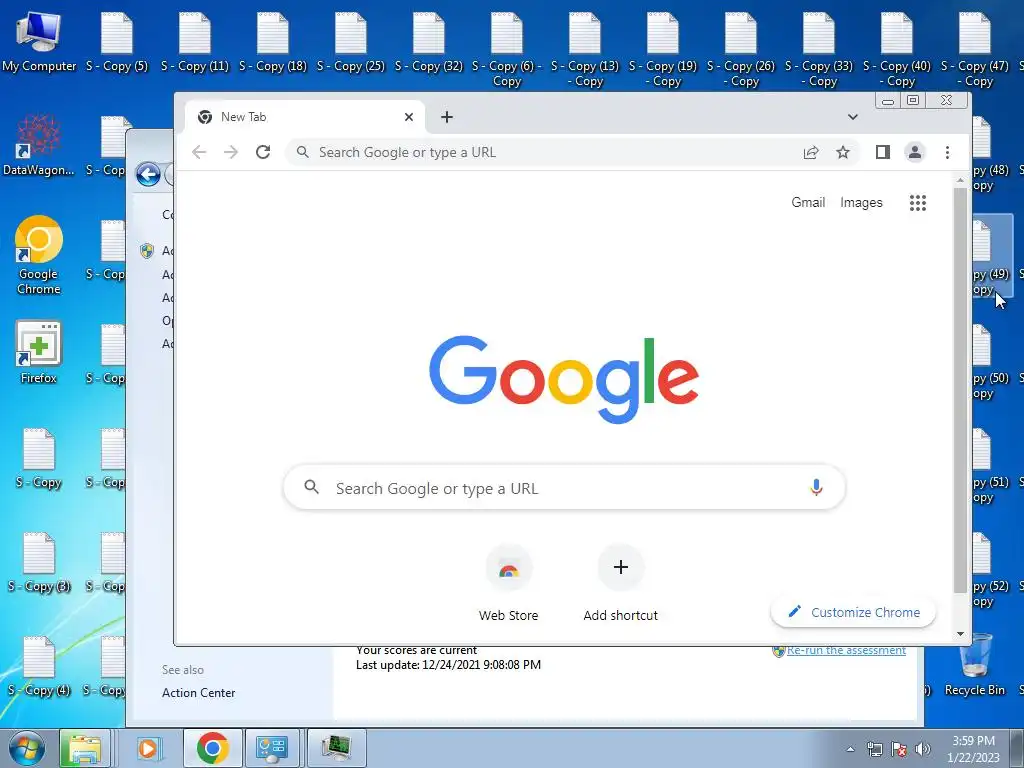Open the Web Store shortcut
This screenshot has width=1024, height=768.
508,583
